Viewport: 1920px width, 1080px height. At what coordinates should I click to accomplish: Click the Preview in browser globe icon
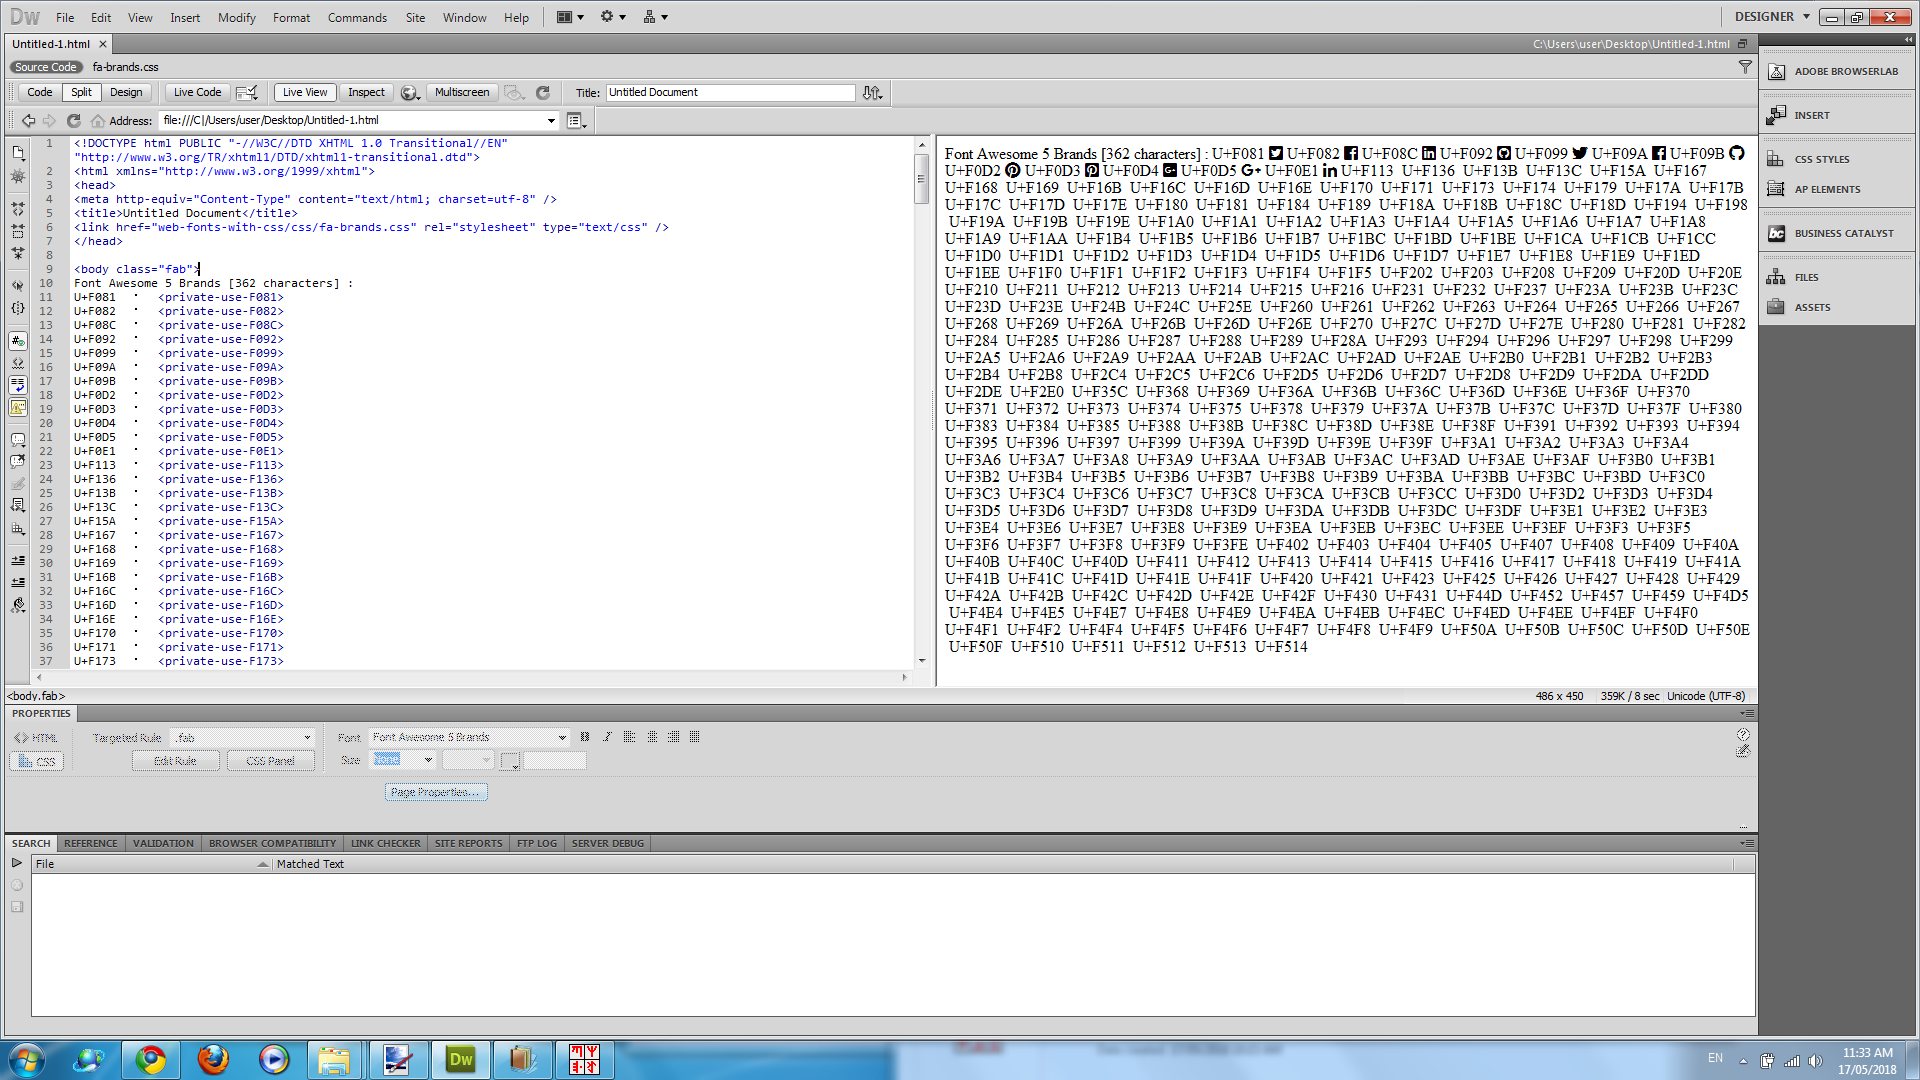coord(409,92)
